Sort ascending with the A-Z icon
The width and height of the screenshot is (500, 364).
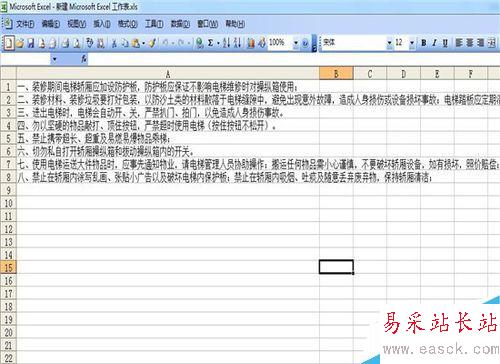pyautogui.click(x=226, y=43)
